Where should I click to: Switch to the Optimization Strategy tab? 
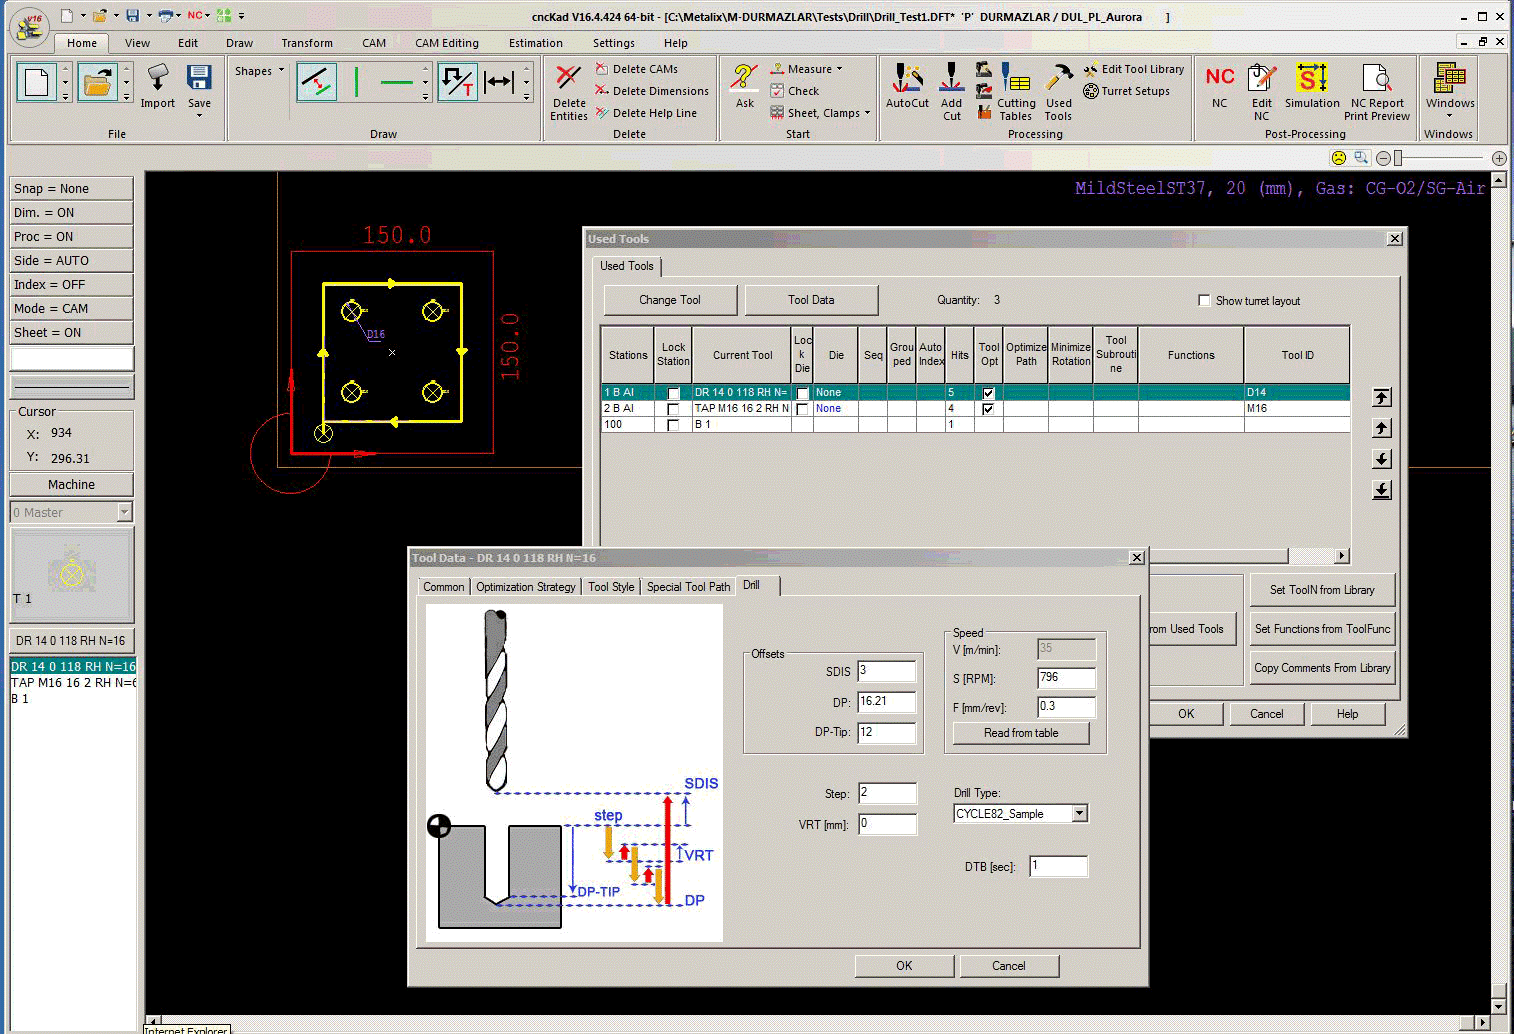[x=525, y=587]
